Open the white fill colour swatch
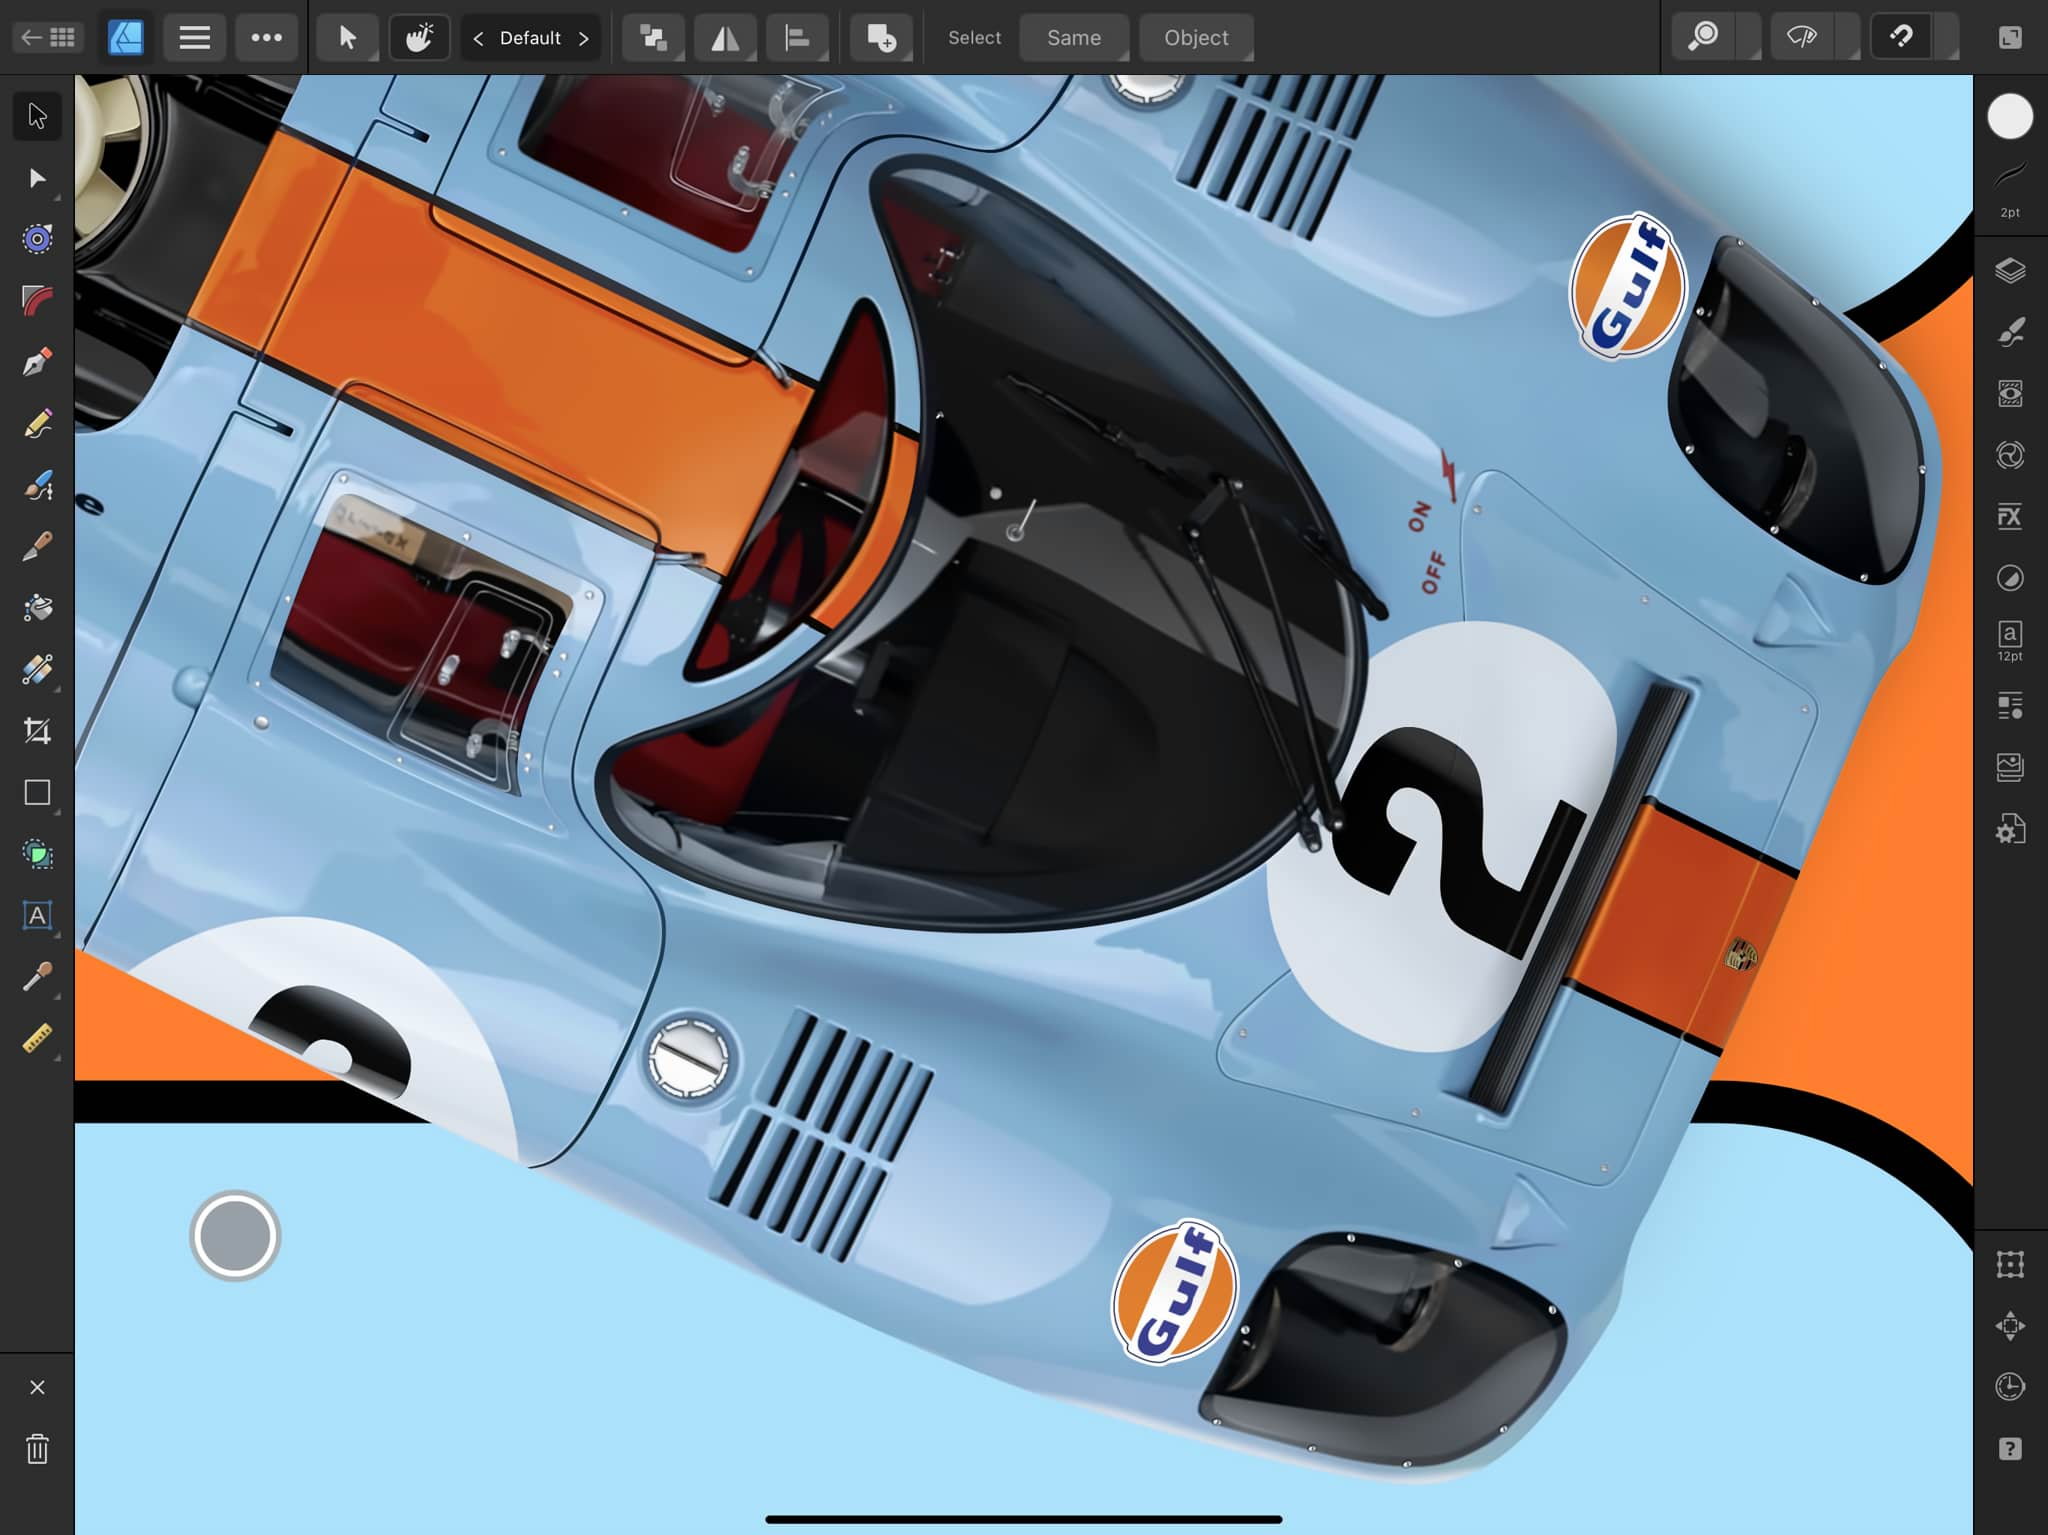 2010,116
